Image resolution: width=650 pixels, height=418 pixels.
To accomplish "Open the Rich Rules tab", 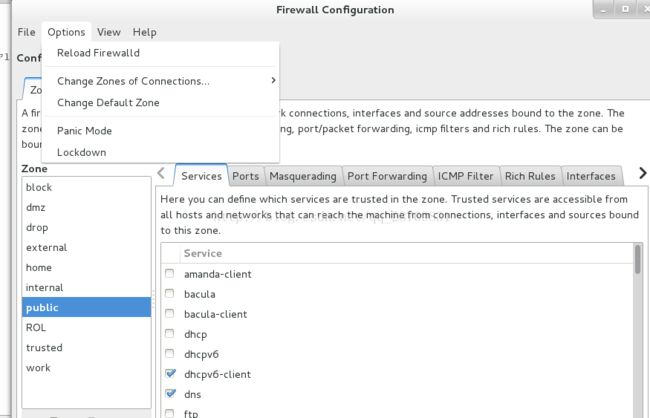I will 530,176.
